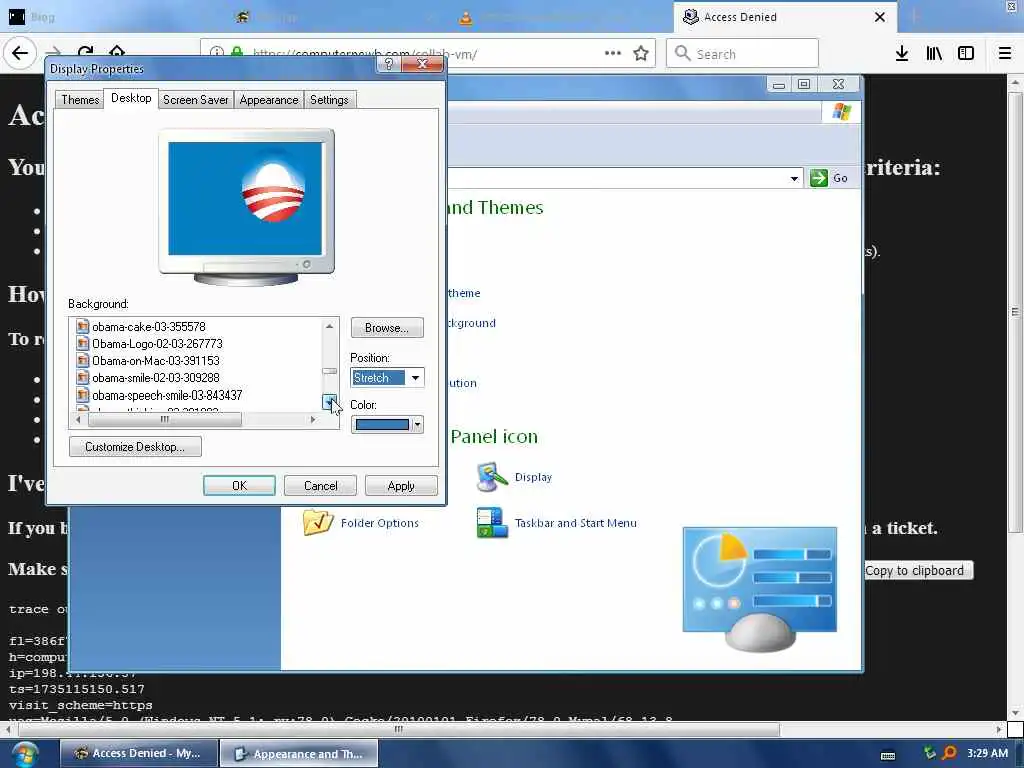Click the background list horizontal scroll right arrow

[x=313, y=420]
